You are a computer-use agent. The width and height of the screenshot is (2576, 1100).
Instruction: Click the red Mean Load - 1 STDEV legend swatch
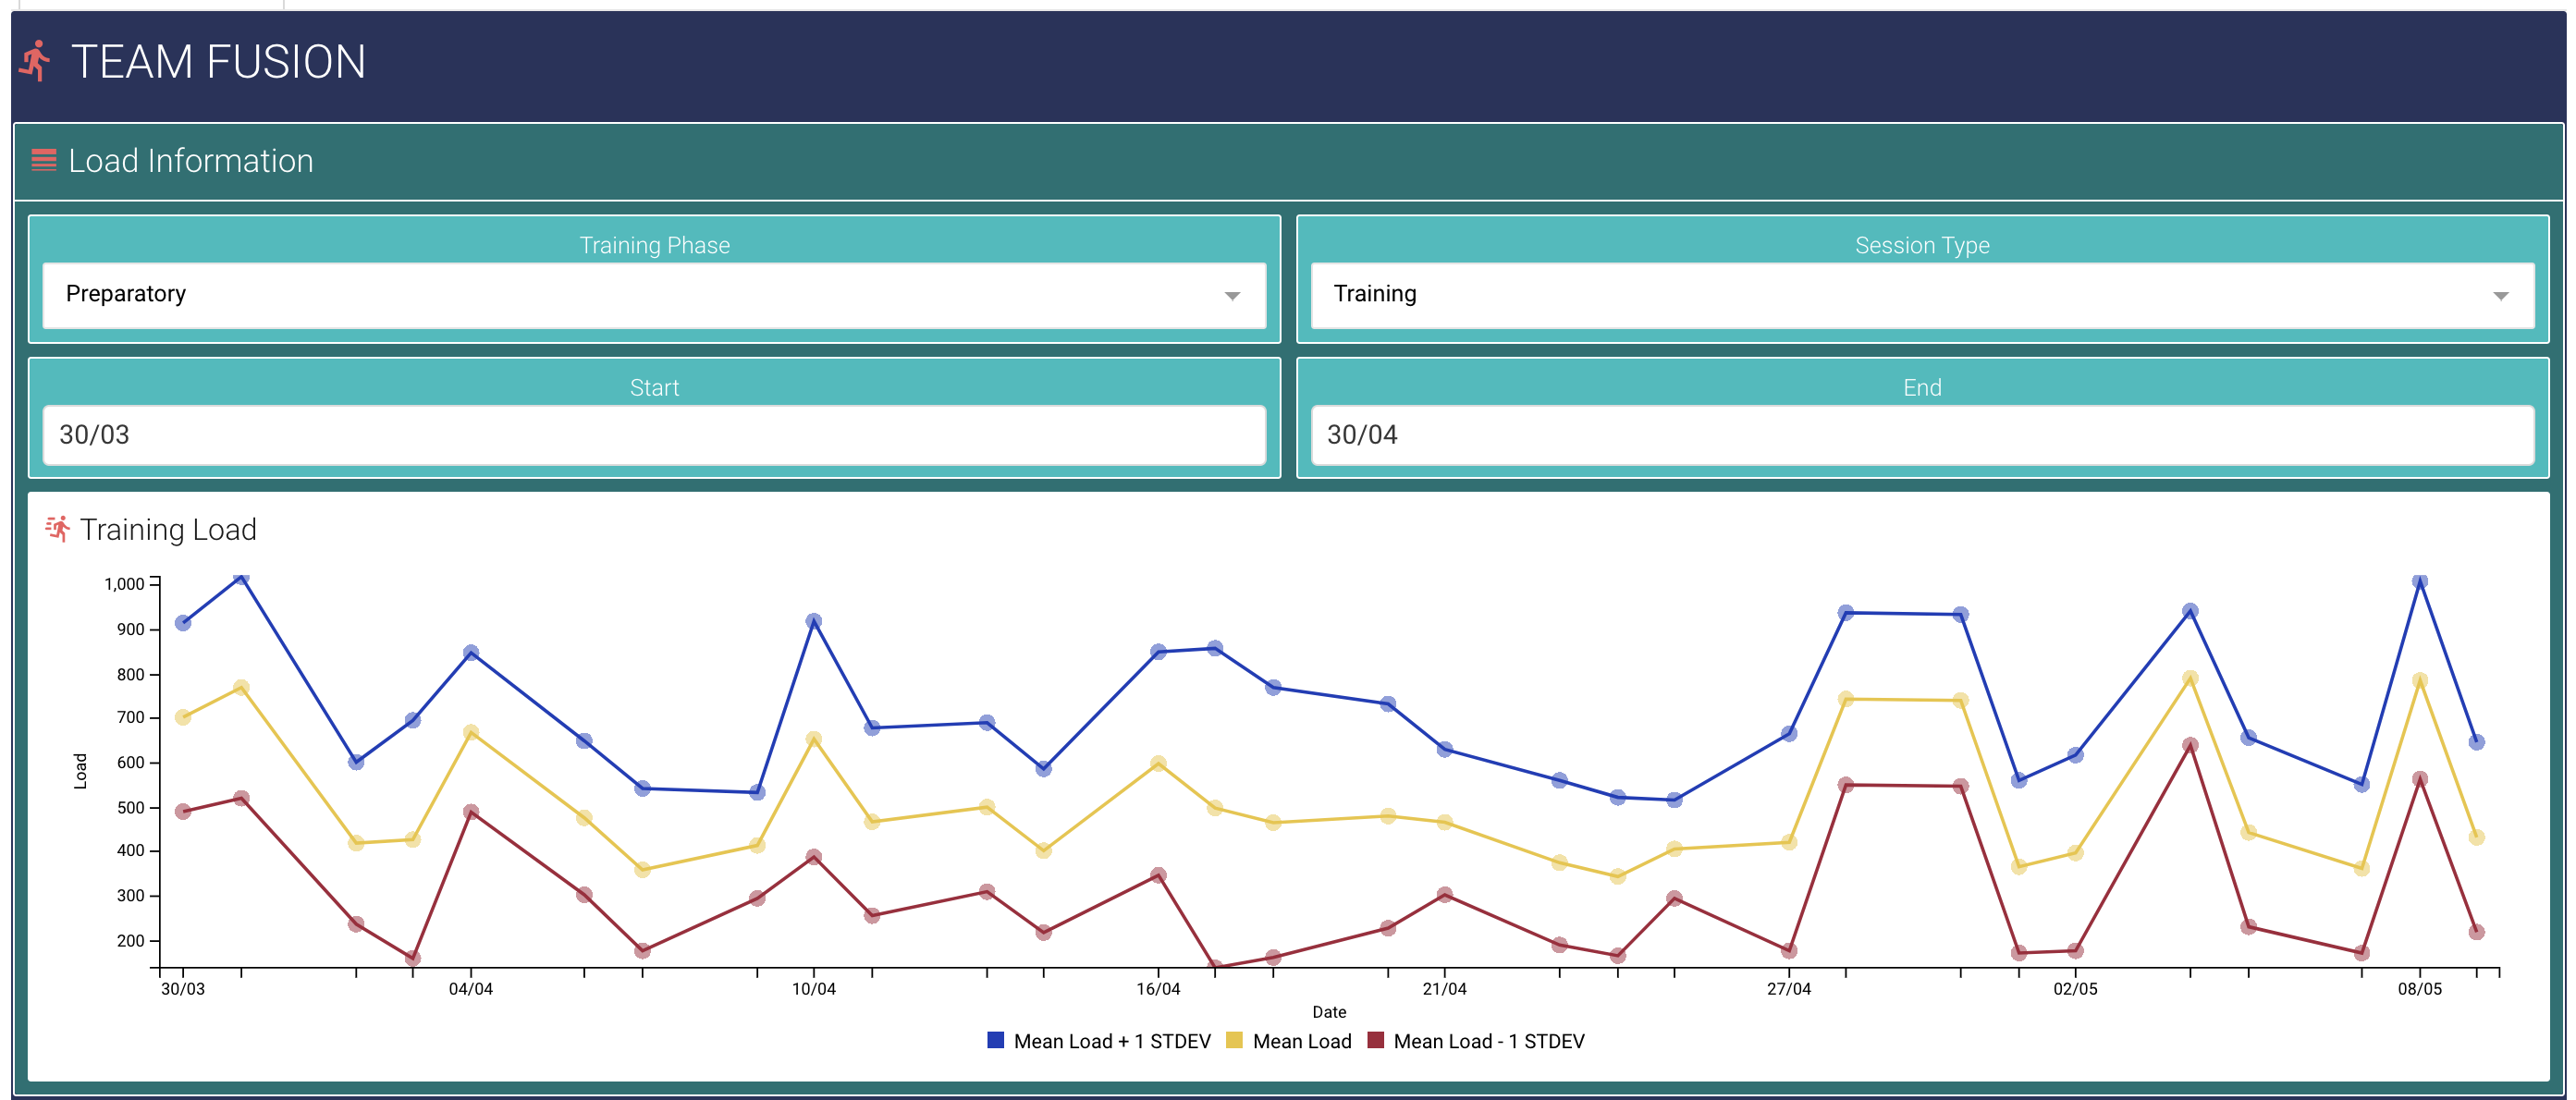coord(1375,1040)
